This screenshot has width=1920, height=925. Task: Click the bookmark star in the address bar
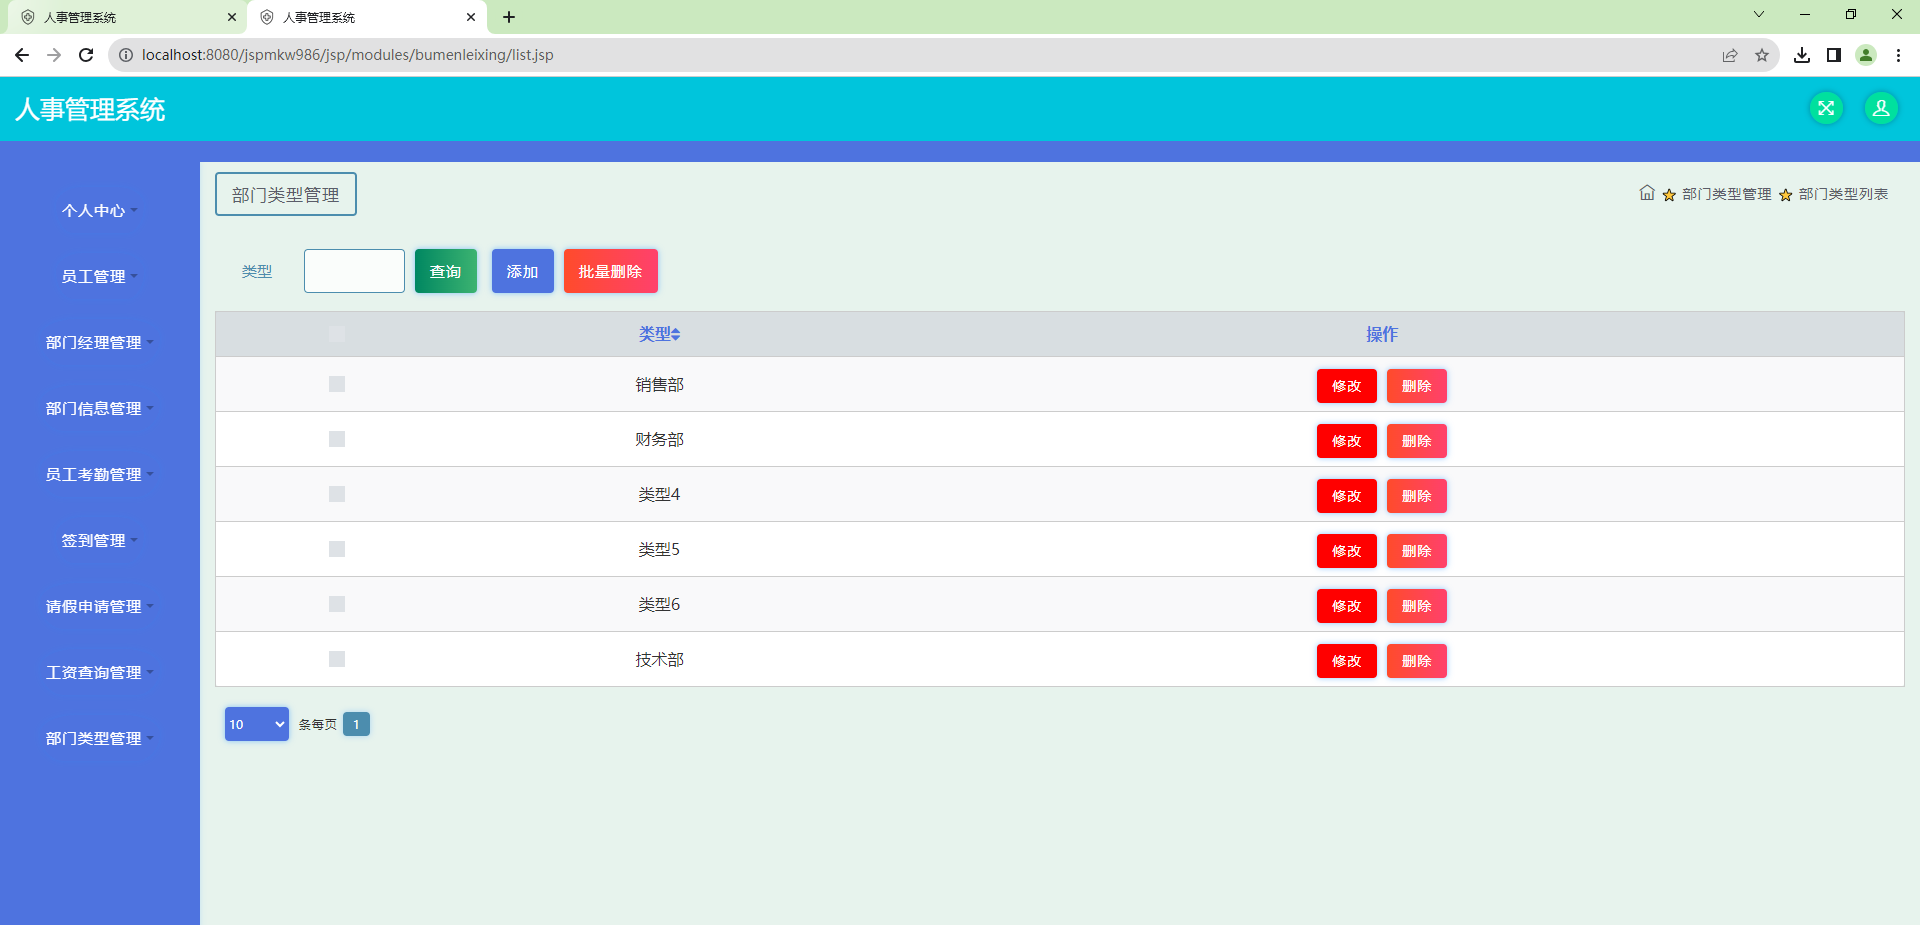[x=1763, y=55]
